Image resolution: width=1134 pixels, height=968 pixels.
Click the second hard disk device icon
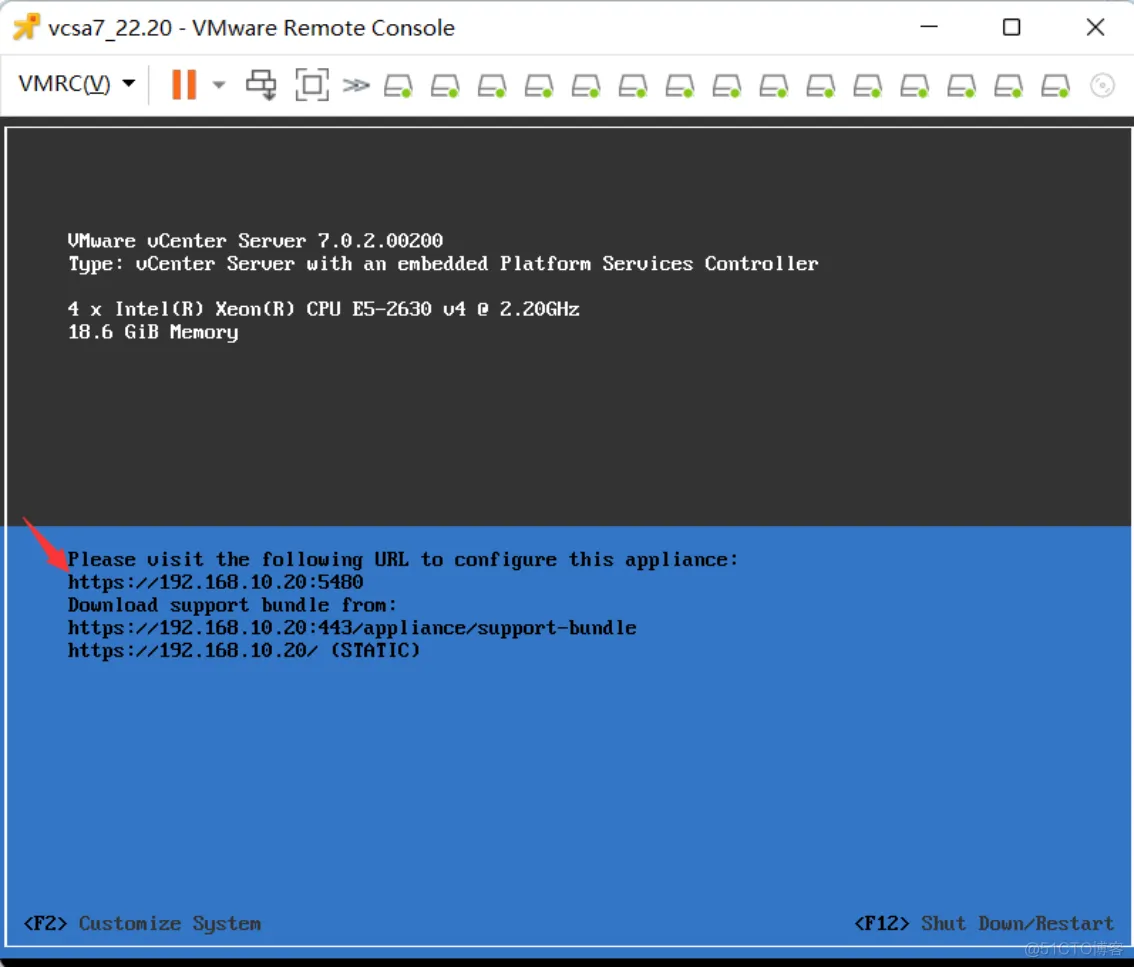pyautogui.click(x=445, y=86)
